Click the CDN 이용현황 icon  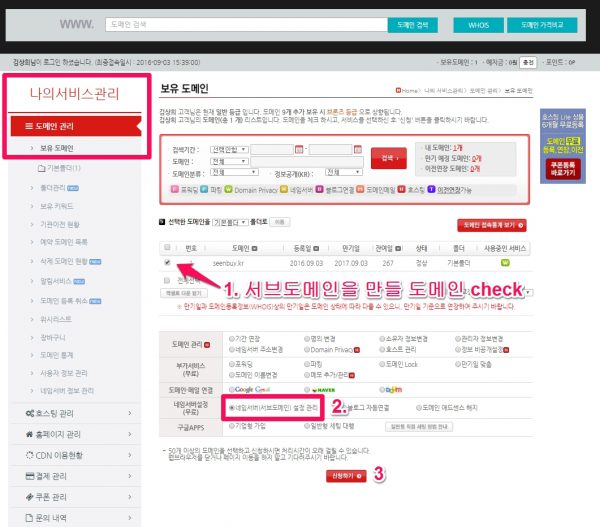click(27, 455)
